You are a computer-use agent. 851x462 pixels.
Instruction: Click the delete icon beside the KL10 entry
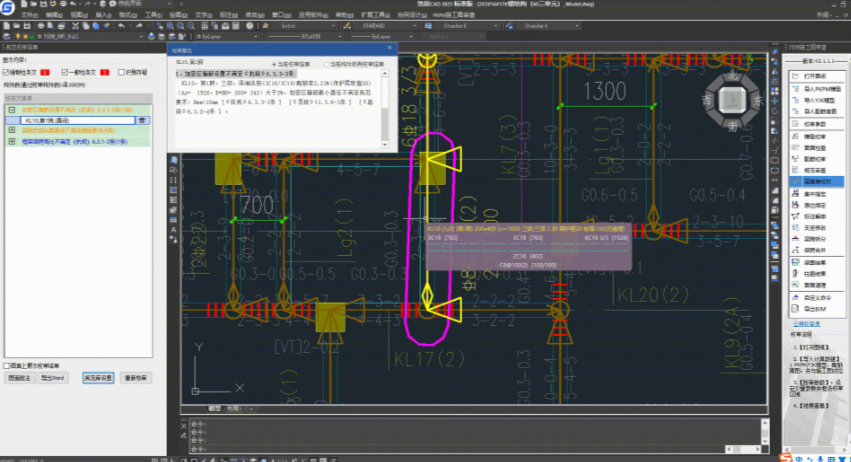click(144, 119)
